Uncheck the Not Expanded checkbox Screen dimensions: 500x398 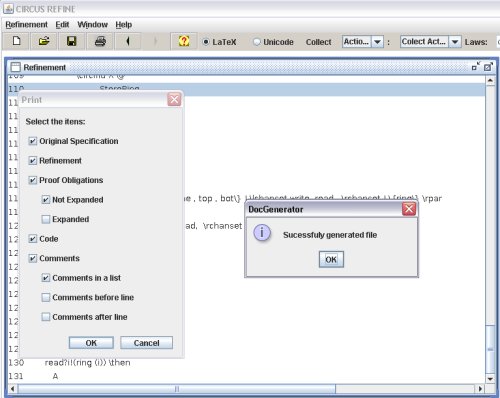[x=46, y=200]
